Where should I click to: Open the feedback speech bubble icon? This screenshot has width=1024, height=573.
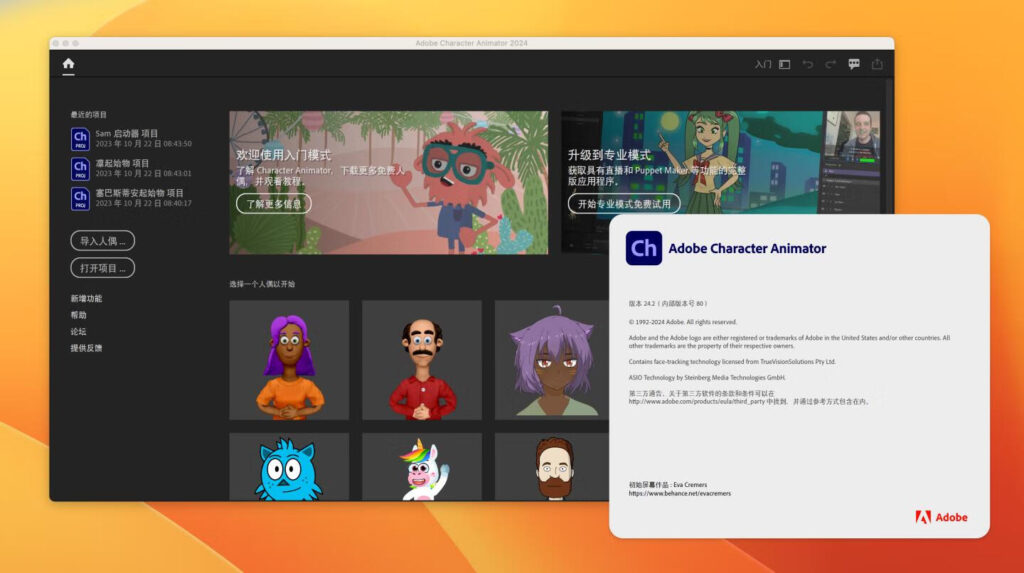tap(854, 64)
